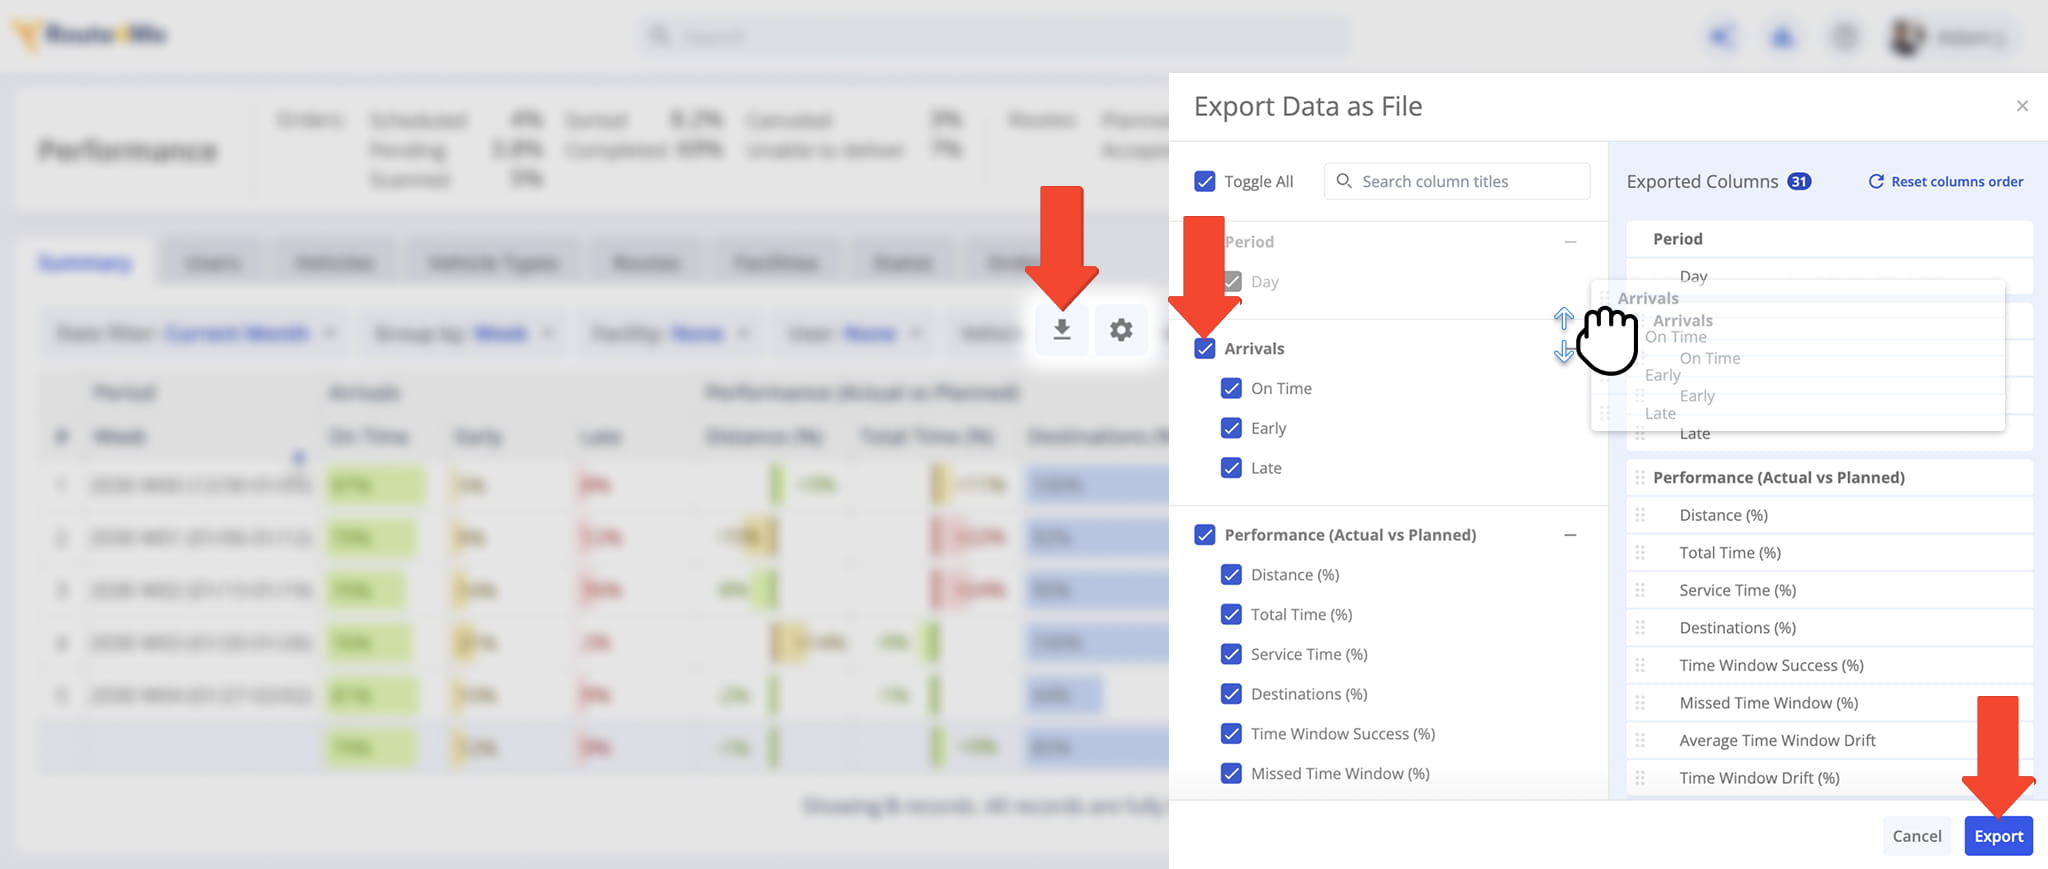Viewport: 2048px width, 869px height.
Task: Focus the Search column titles field
Action: [1457, 181]
